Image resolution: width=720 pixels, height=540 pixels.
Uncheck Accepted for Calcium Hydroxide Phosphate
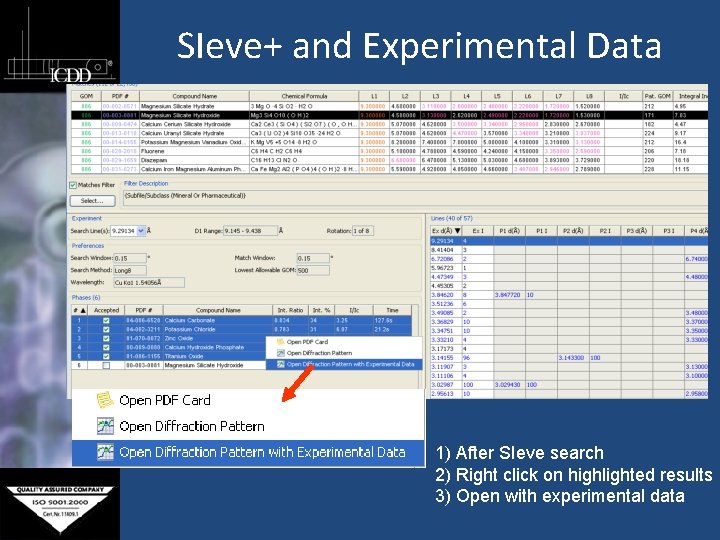click(x=106, y=347)
